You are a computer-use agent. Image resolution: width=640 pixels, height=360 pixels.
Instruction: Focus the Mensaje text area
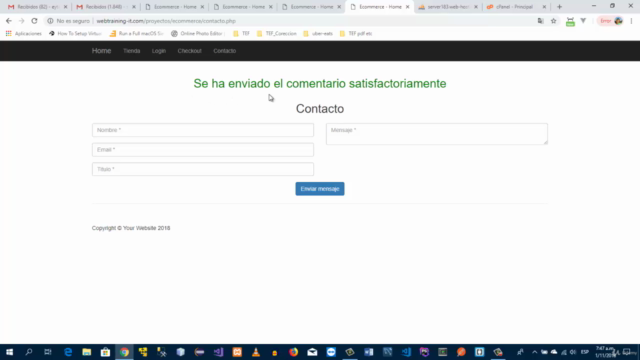point(437,134)
